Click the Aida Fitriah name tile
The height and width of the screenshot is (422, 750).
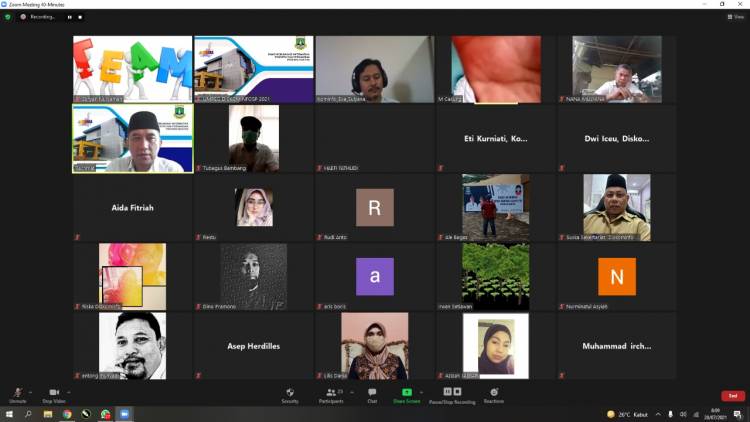(x=132, y=208)
